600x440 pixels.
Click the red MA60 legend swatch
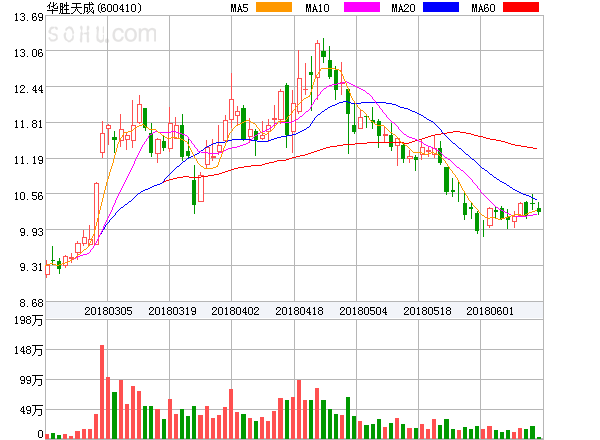click(x=521, y=7)
